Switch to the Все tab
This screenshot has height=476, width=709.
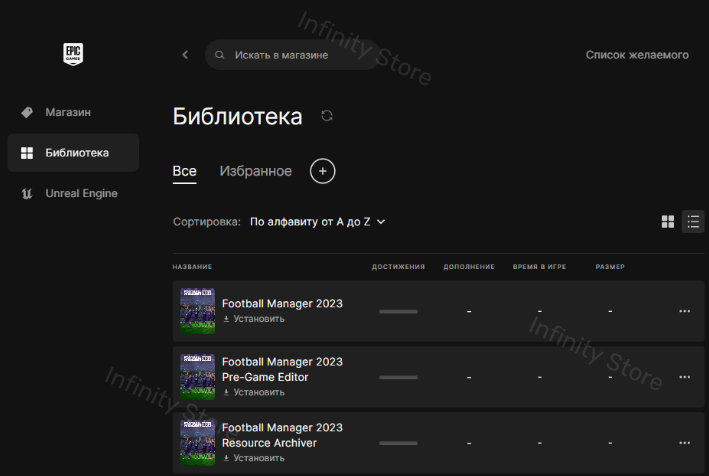click(x=184, y=171)
